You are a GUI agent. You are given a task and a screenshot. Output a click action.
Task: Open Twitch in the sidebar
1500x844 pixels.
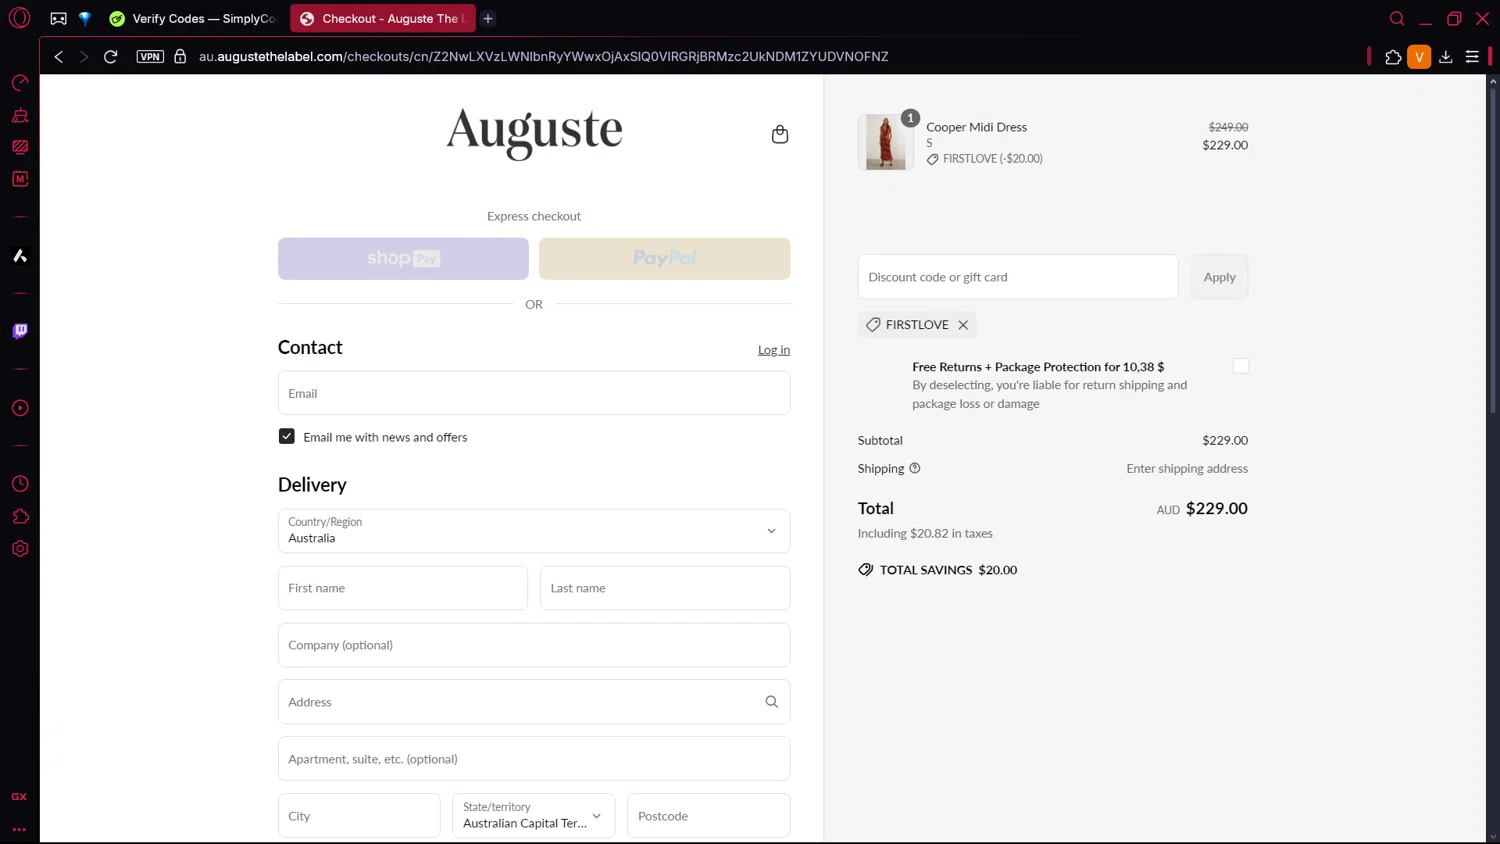coord(20,331)
